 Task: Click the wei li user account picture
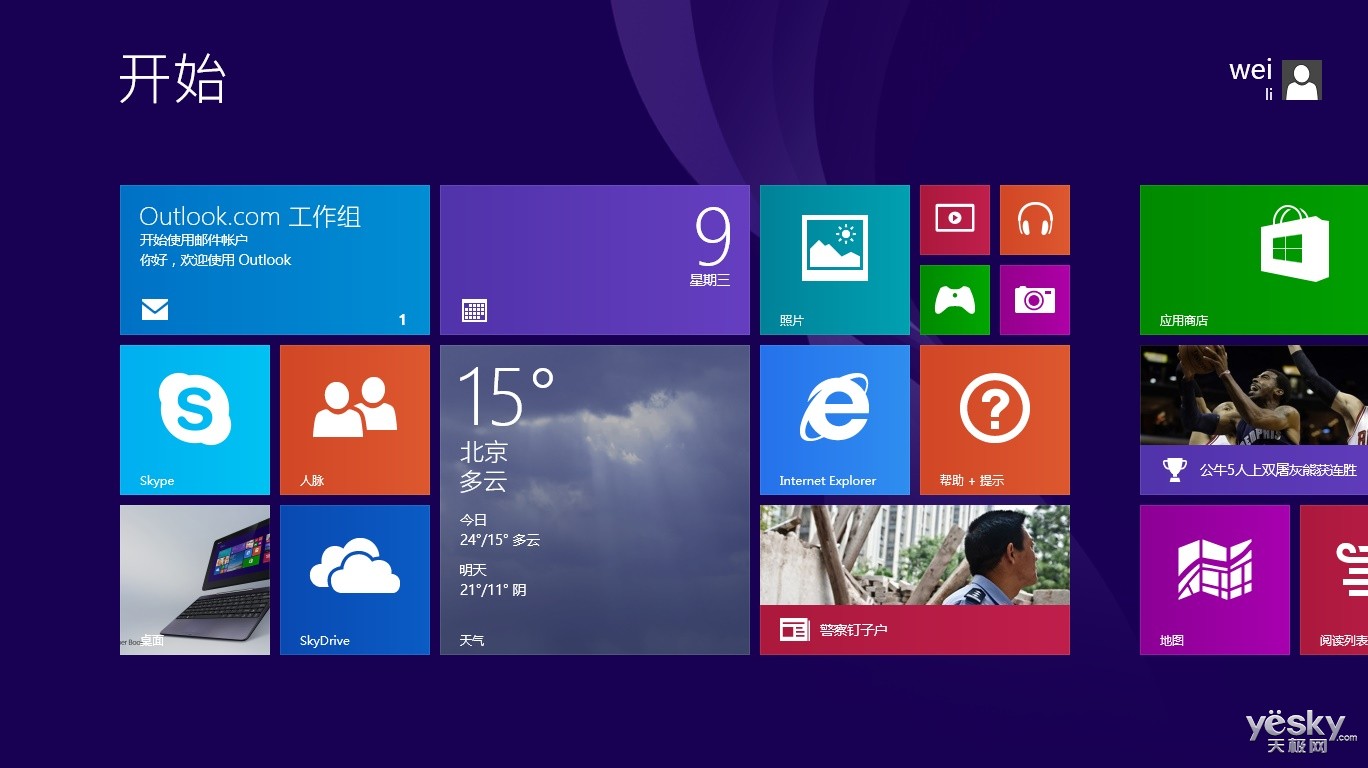(1302, 80)
